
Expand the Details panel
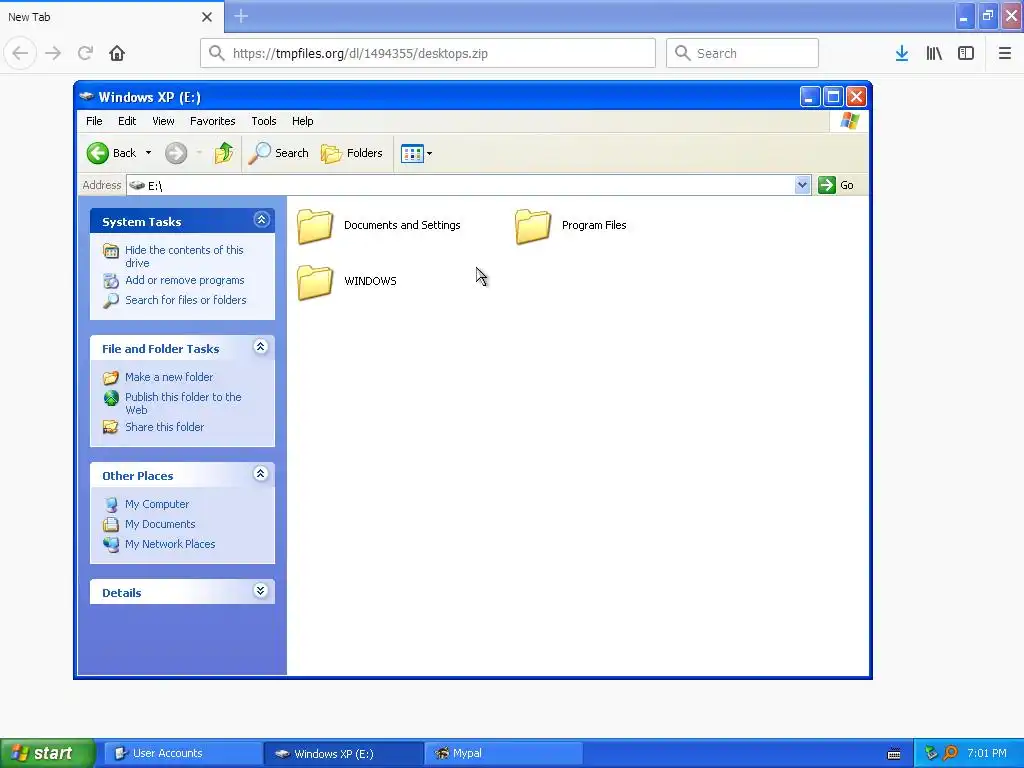pos(261,590)
